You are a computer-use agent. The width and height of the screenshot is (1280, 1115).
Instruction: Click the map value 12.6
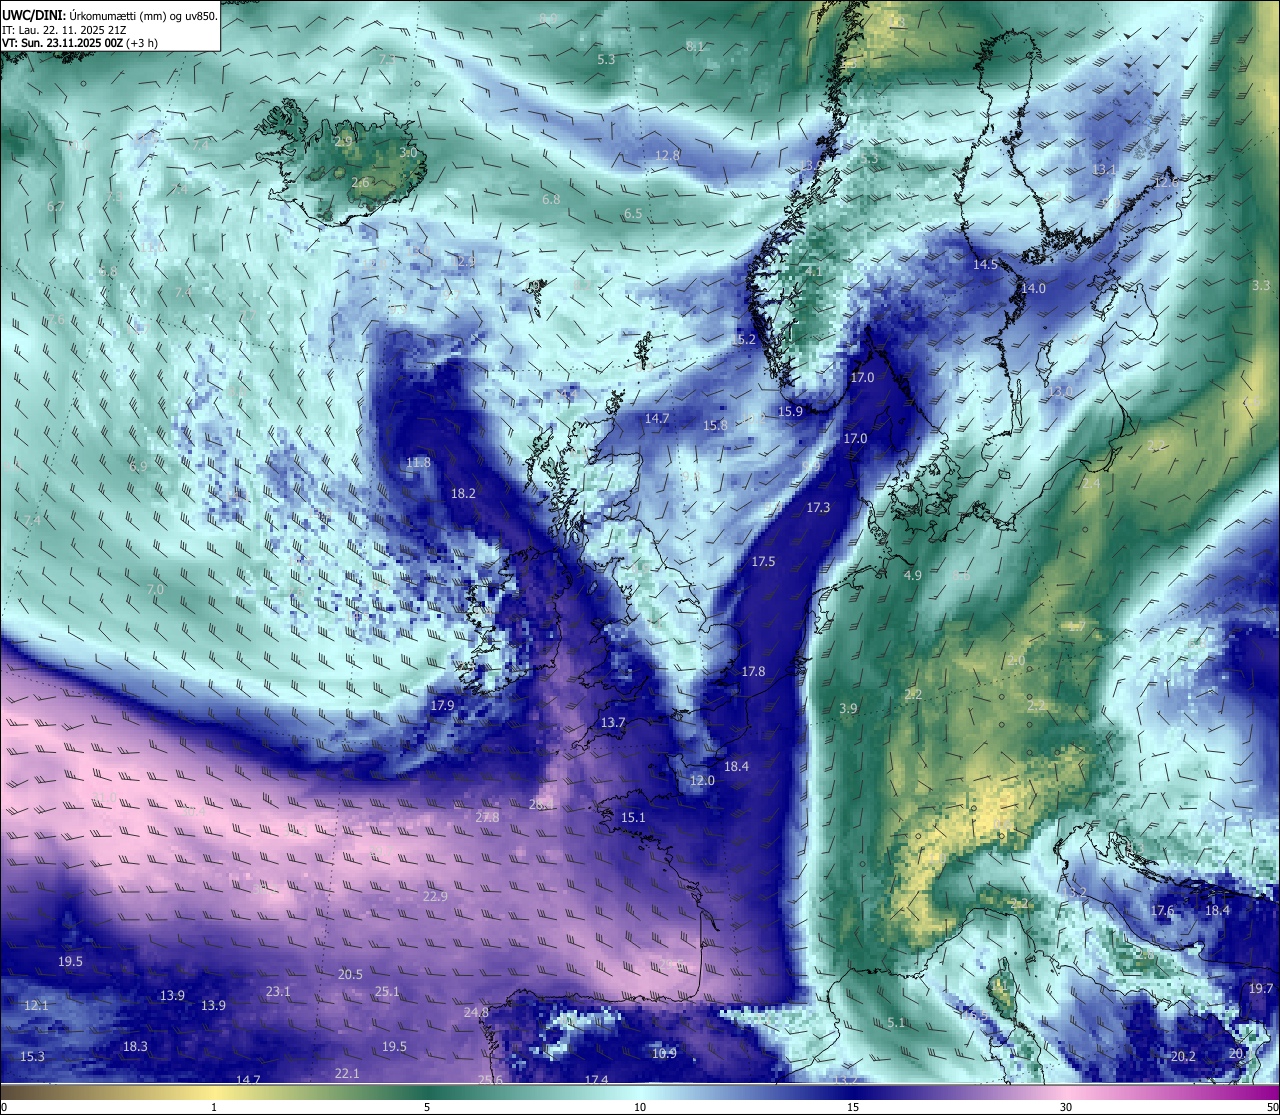[x=1166, y=182]
